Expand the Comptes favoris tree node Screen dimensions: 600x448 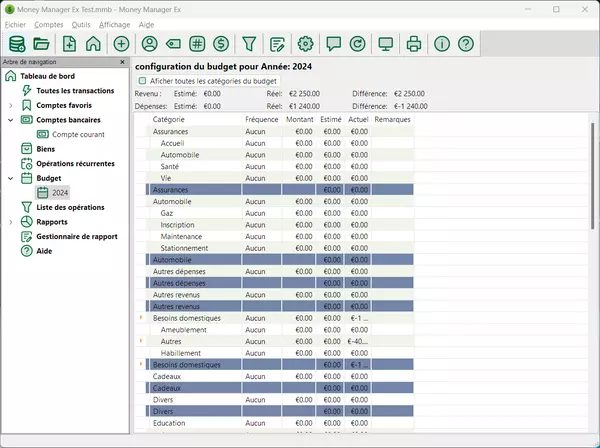[10, 105]
